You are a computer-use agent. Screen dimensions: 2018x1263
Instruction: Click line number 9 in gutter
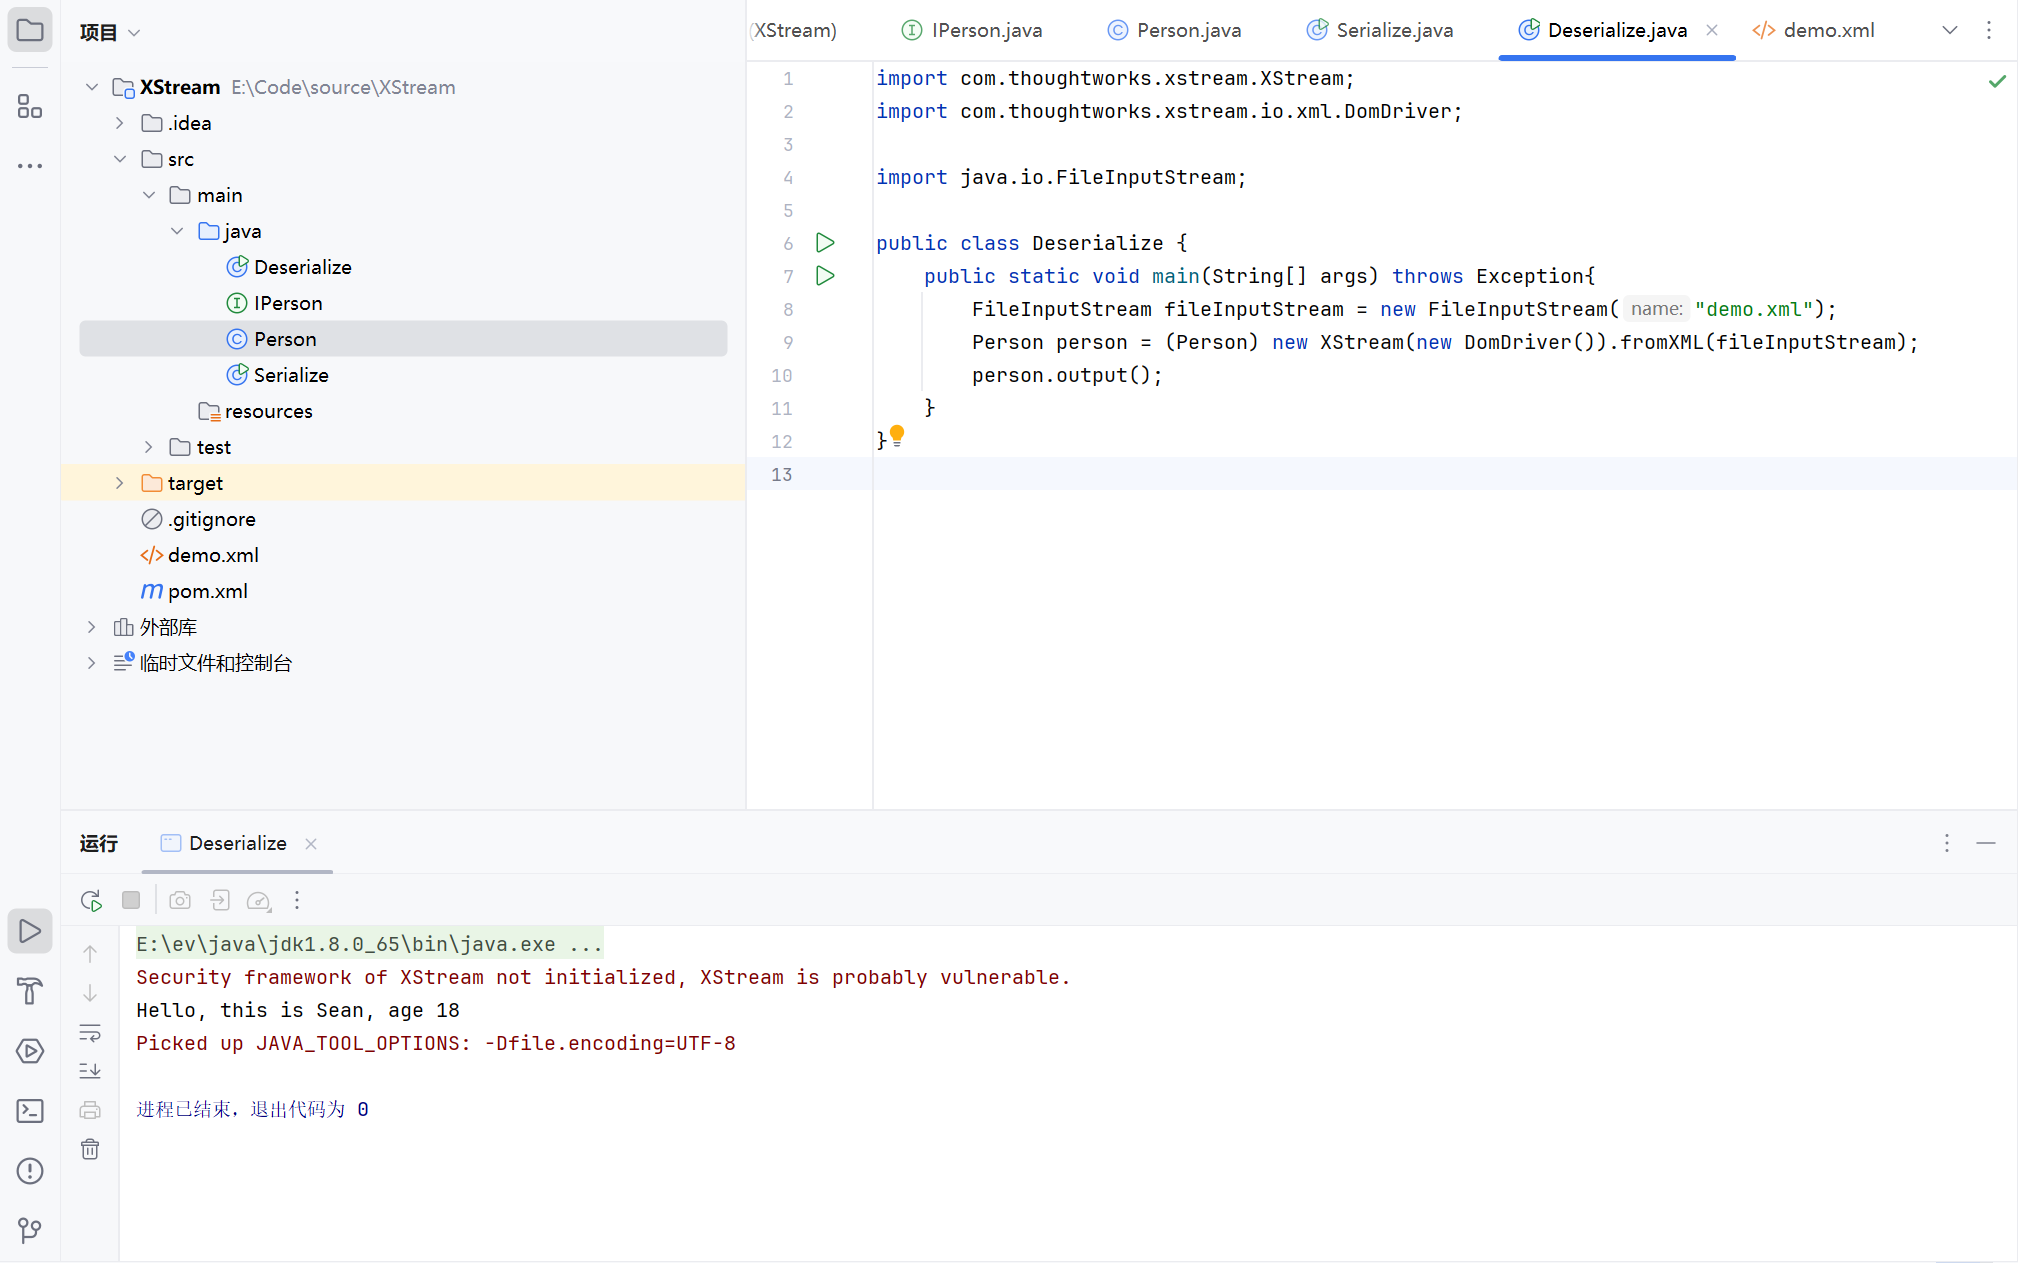pos(788,342)
